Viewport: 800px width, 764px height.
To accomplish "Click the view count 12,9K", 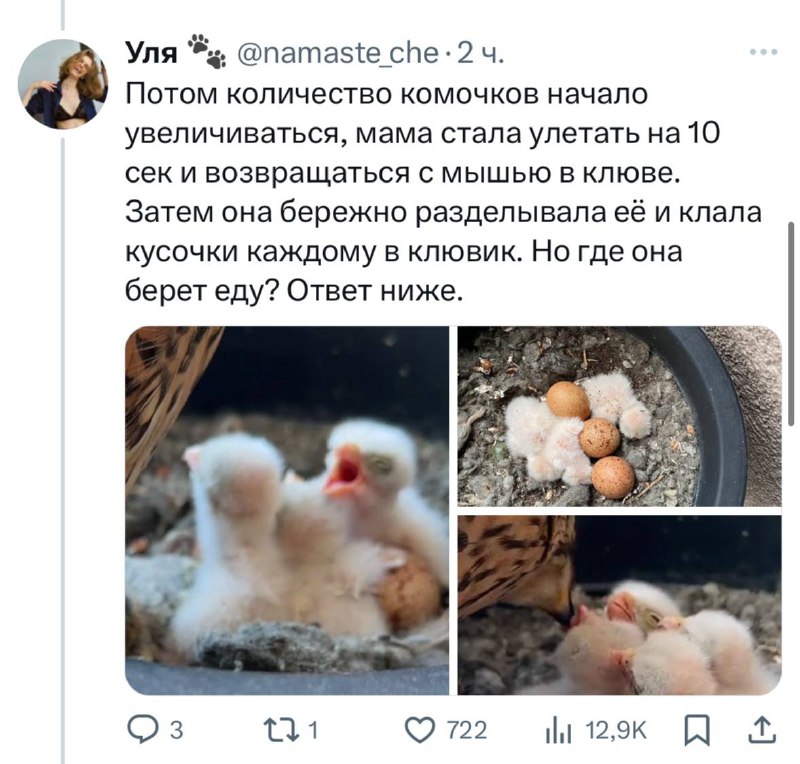I will click(x=616, y=731).
